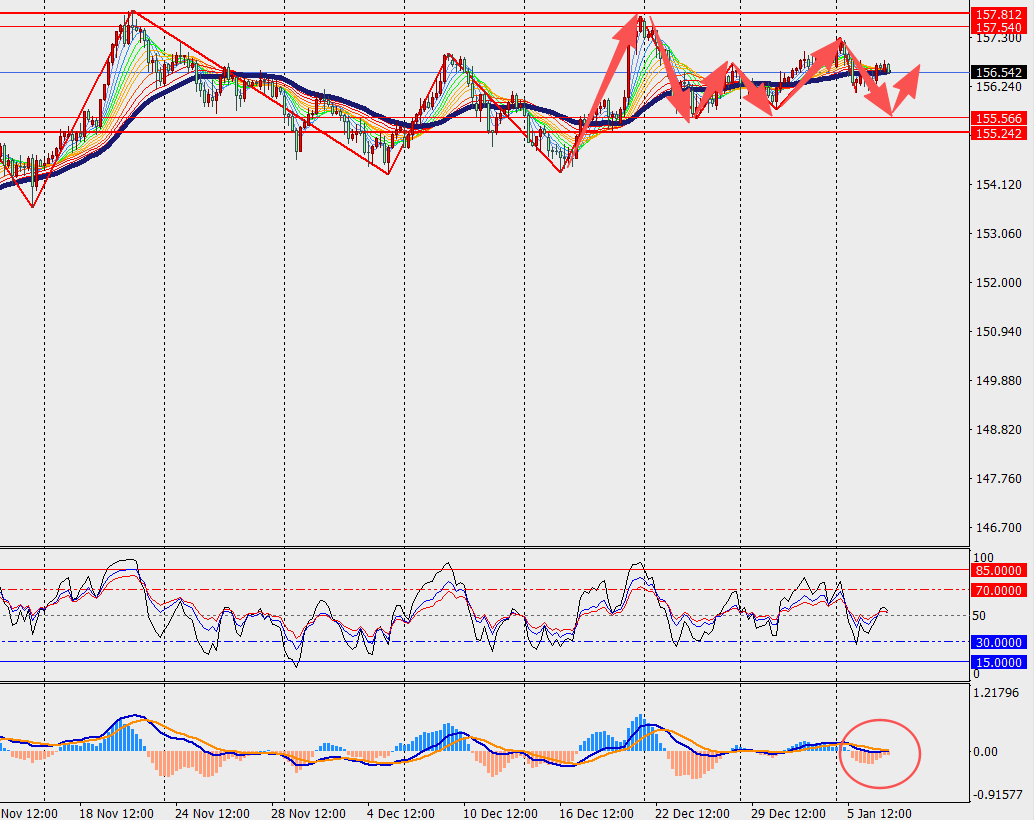The image size is (1034, 820).
Task: Select the 15.0000 oversold level label
Action: tap(999, 662)
